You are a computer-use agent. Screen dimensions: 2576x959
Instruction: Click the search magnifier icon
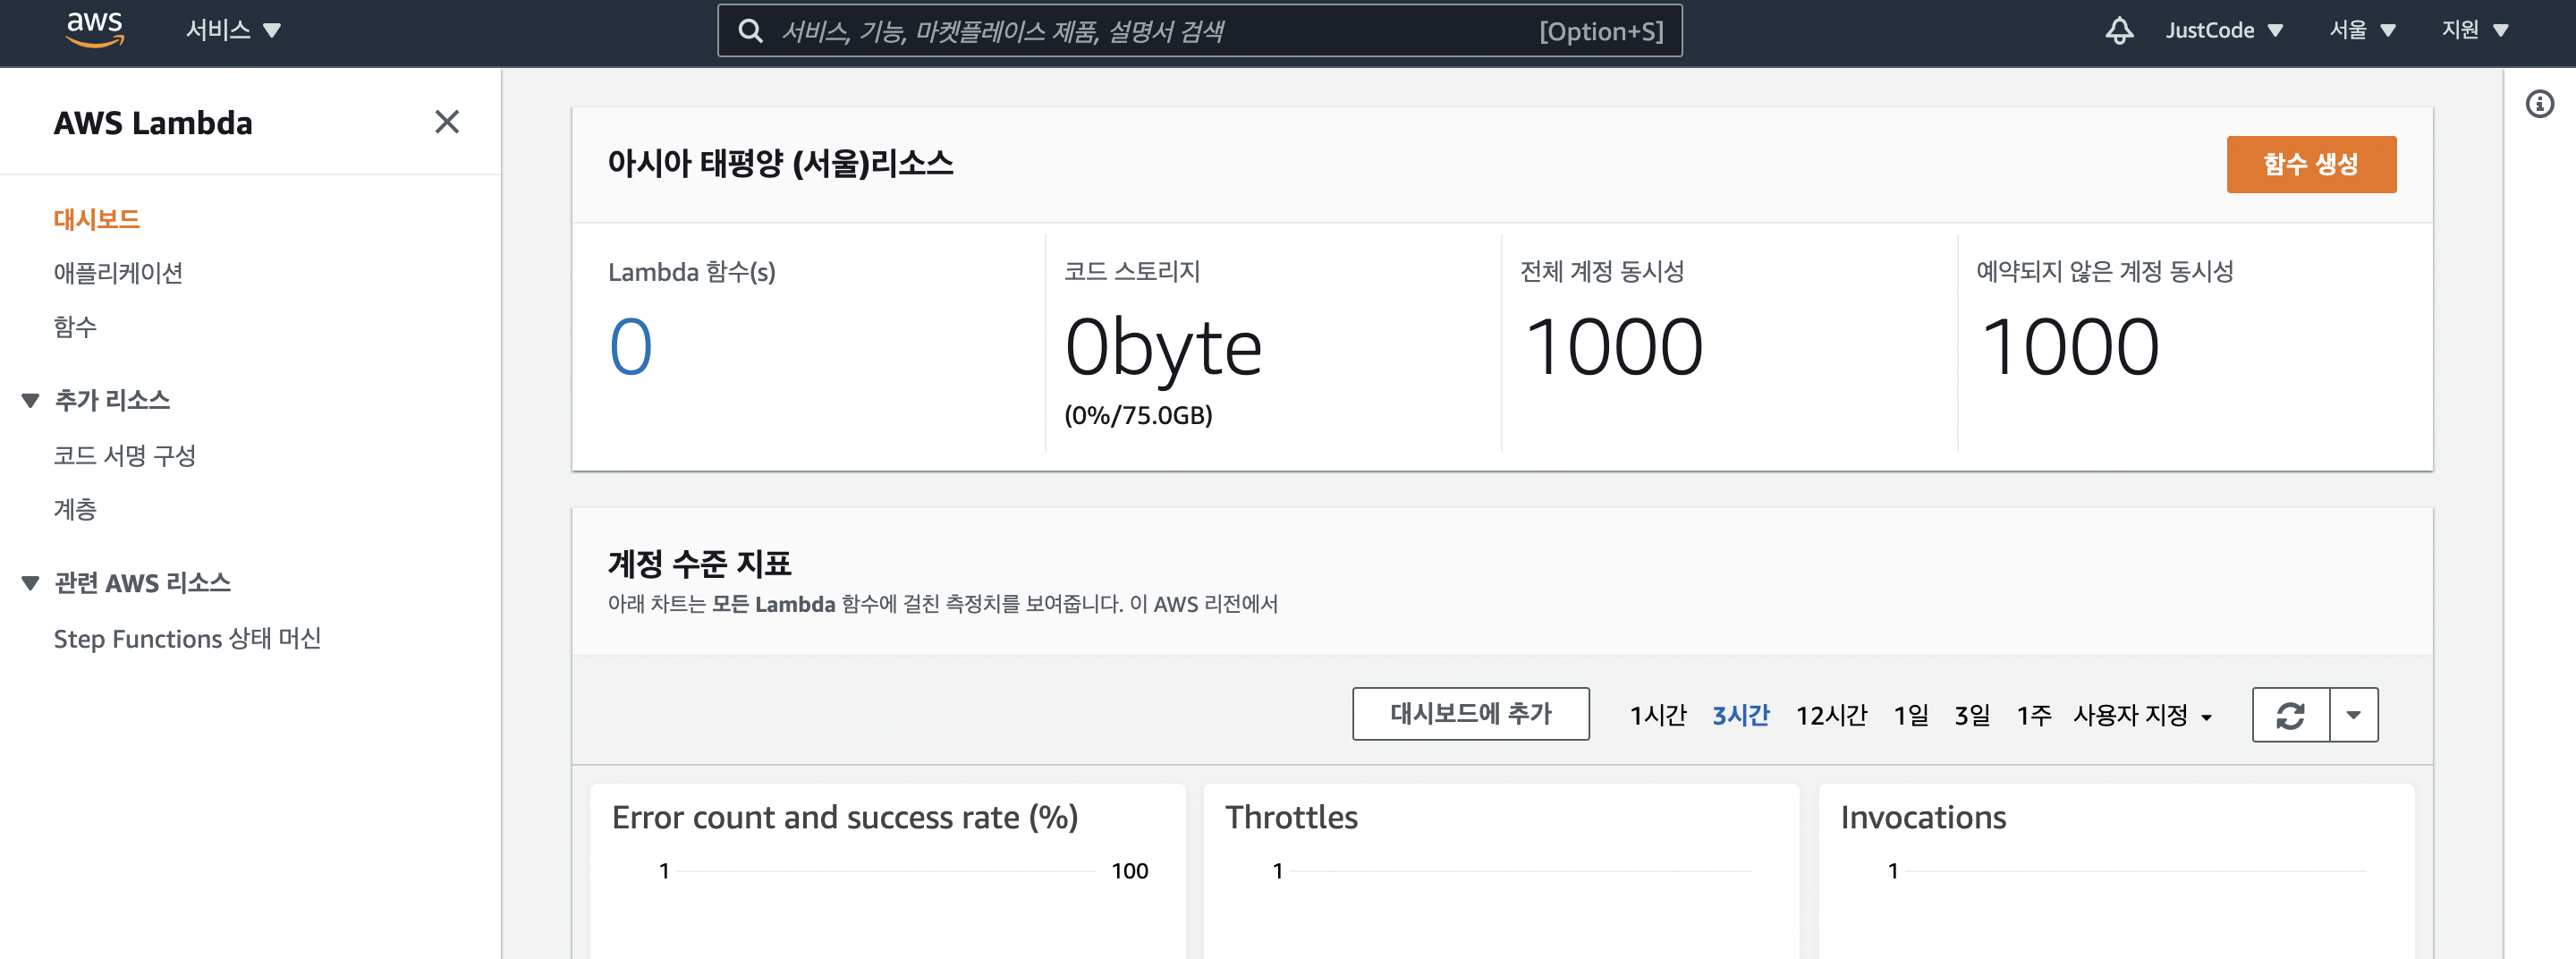pyautogui.click(x=750, y=31)
